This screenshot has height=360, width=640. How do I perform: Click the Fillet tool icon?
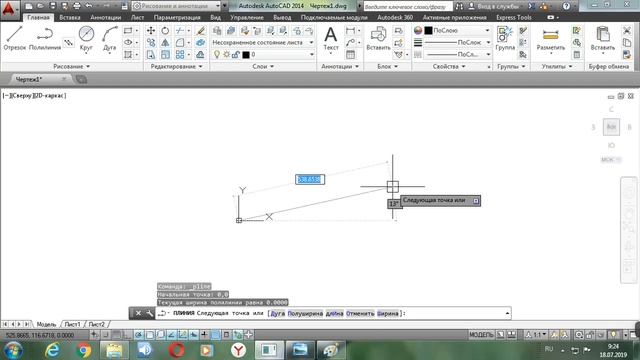tap(180, 42)
